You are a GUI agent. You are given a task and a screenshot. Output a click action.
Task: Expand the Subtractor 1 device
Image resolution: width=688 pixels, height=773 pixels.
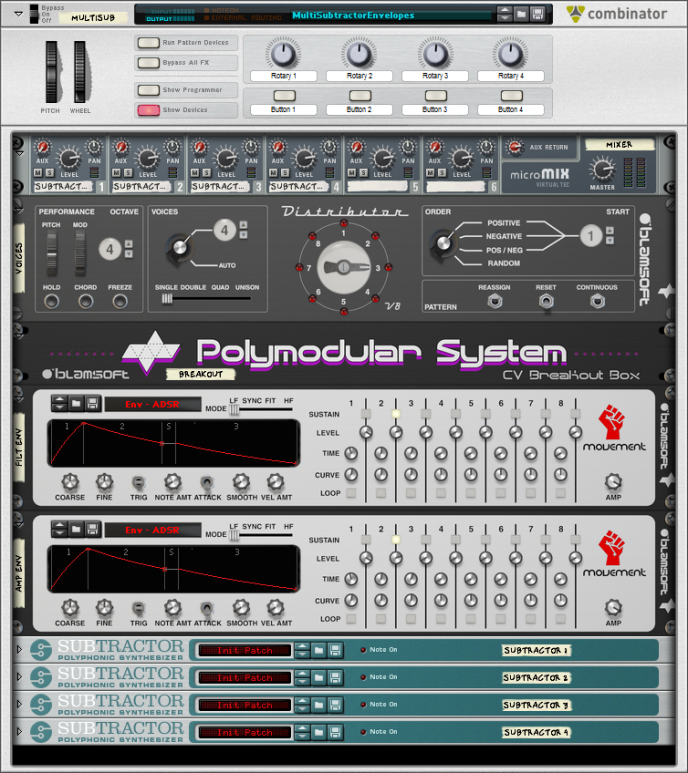(19, 650)
